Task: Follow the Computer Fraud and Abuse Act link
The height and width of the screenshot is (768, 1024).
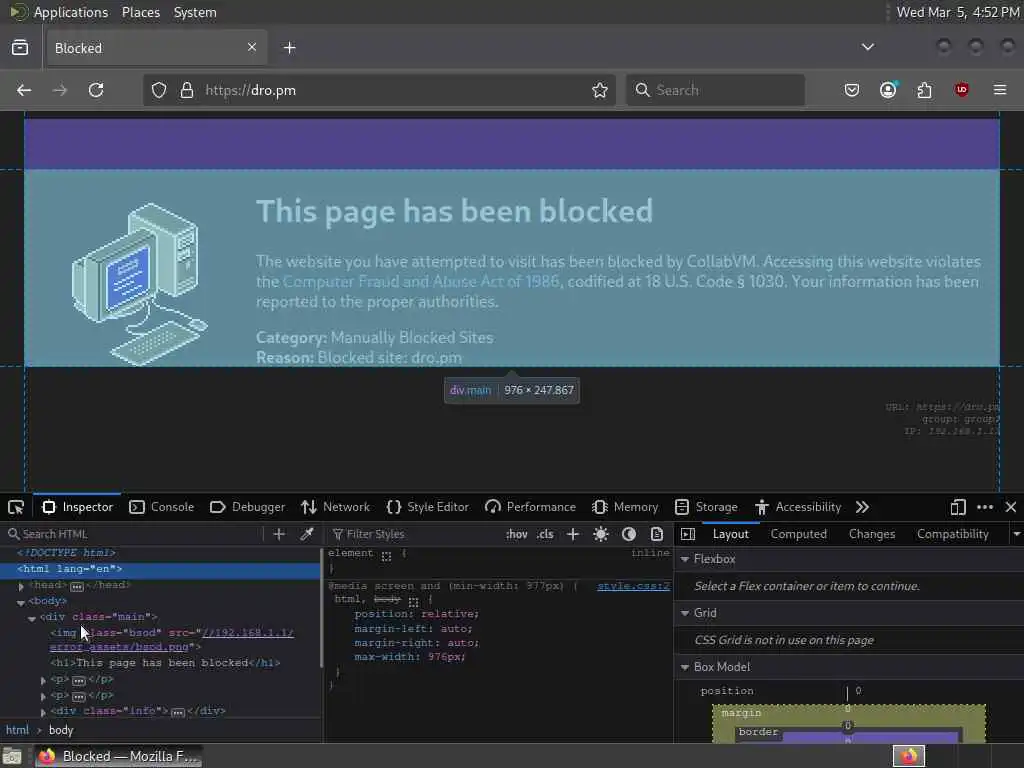Action: point(421,281)
